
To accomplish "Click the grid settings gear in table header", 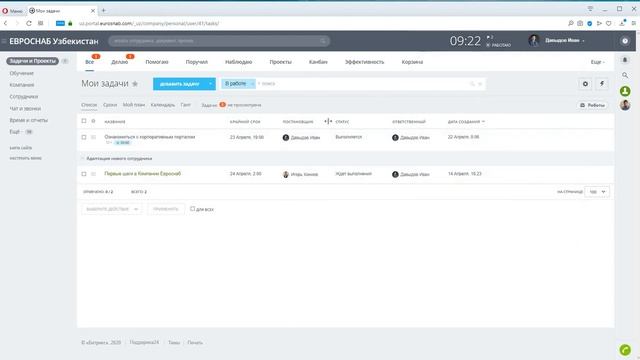I will (93, 121).
